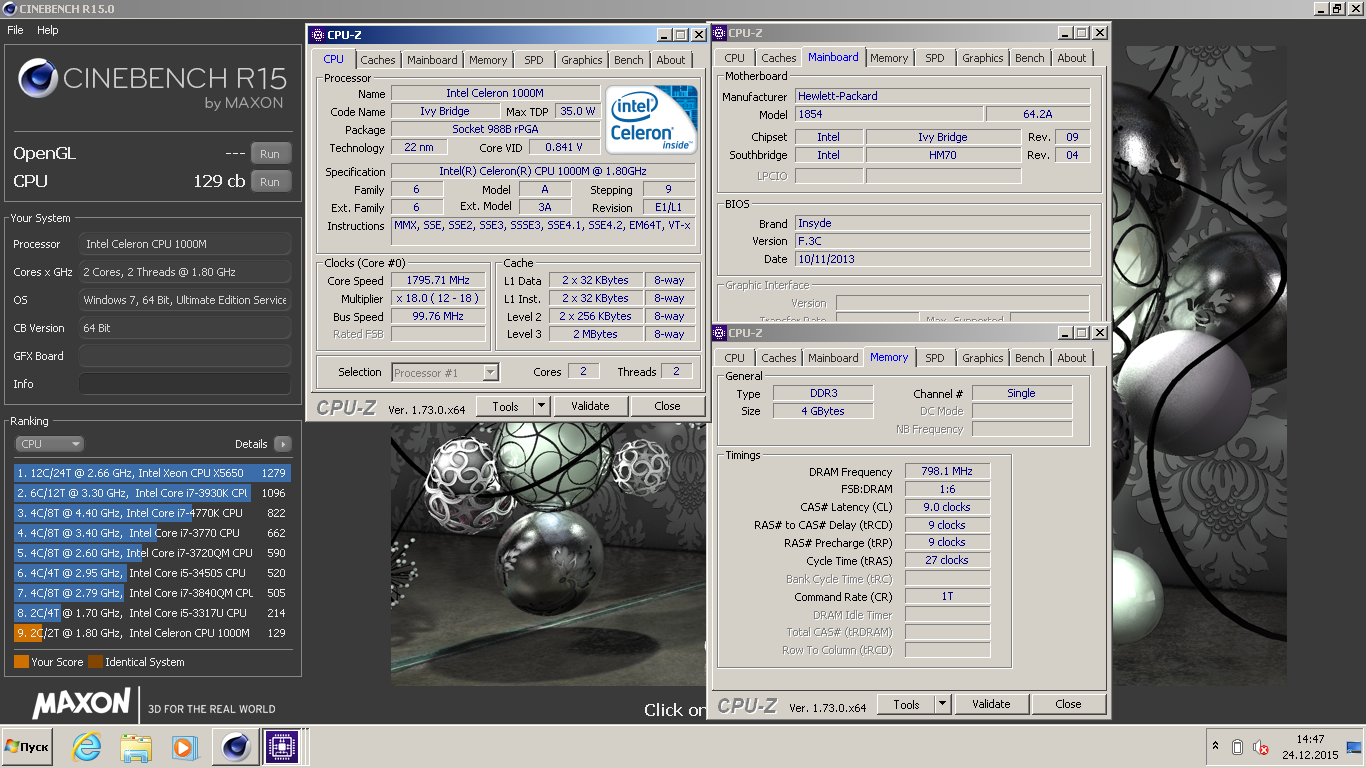
Task: Open About tab in CPU window
Action: click(x=671, y=60)
